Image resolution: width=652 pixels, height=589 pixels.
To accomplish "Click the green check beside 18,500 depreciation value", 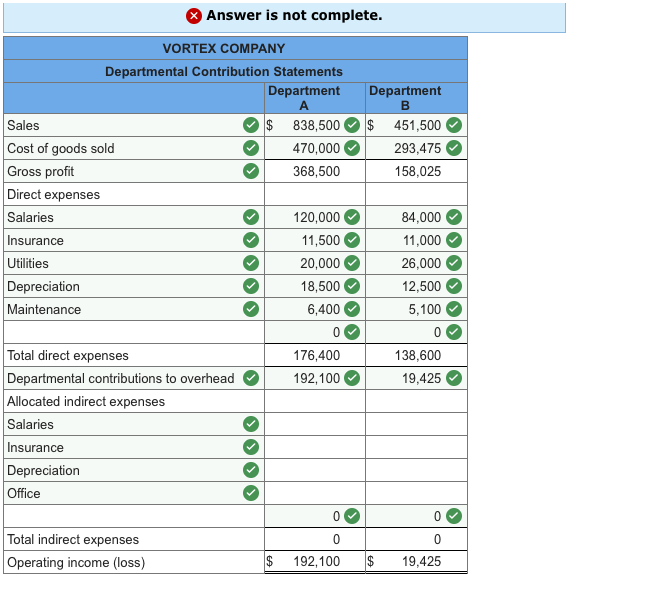I will click(x=352, y=286).
